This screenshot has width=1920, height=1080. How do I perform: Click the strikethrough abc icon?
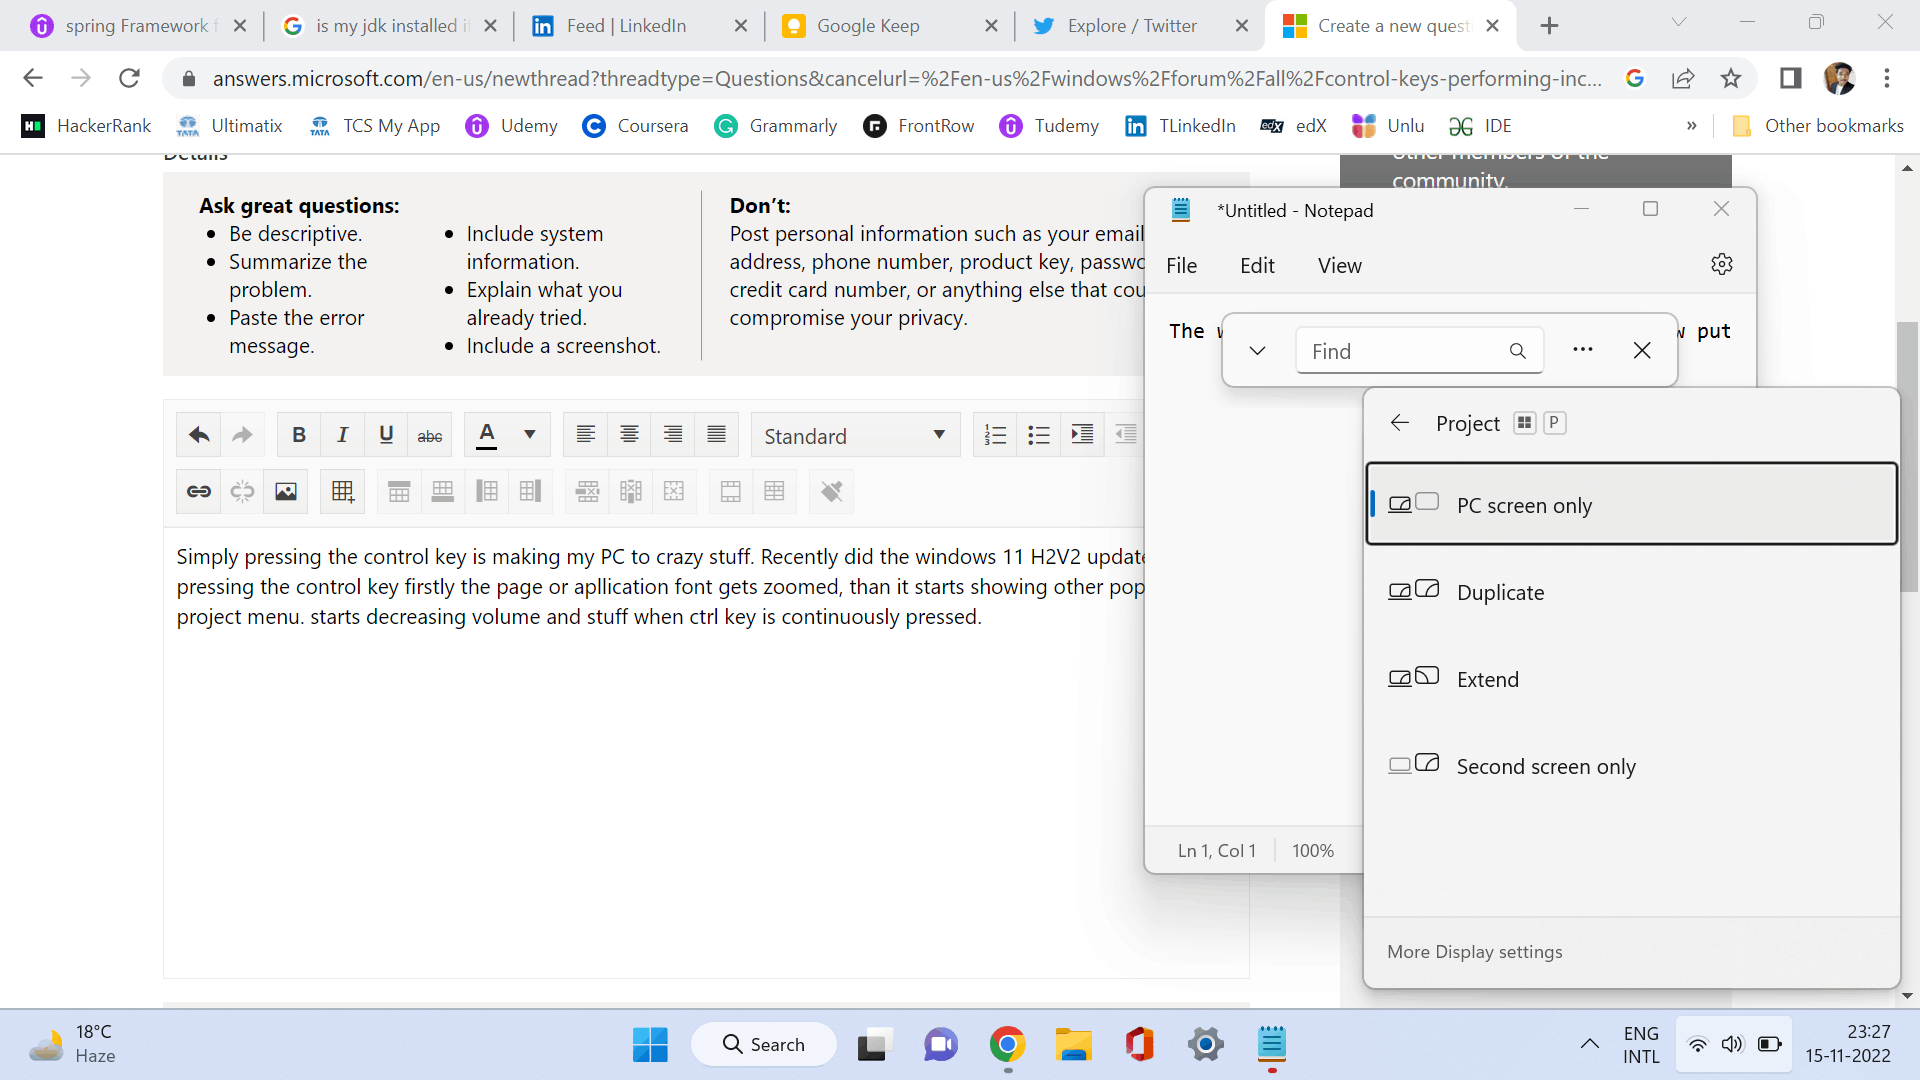(430, 435)
